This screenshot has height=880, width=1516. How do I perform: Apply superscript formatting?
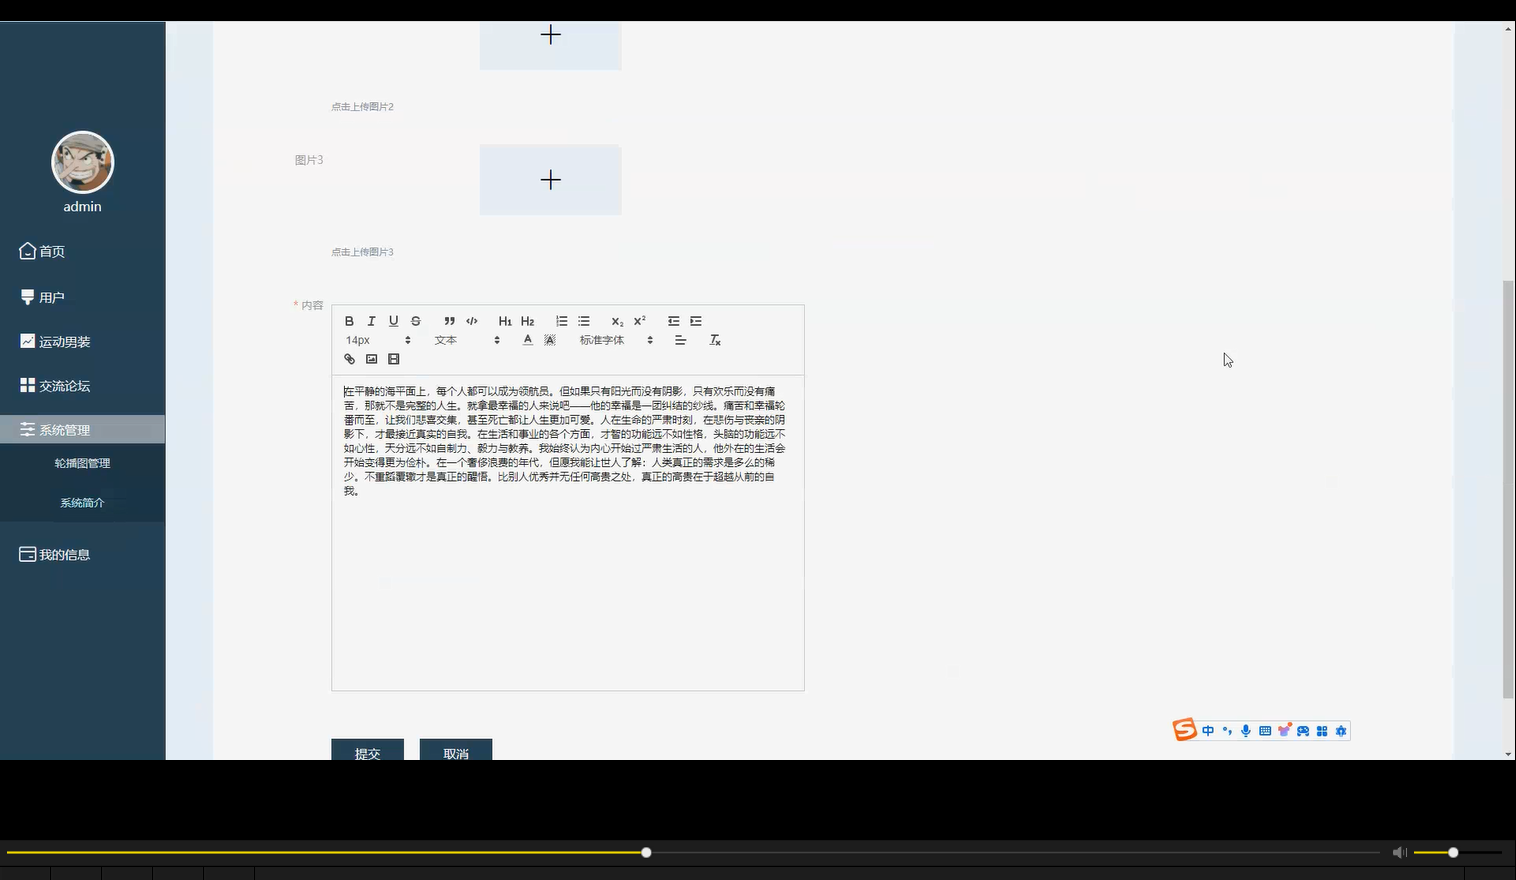(639, 321)
